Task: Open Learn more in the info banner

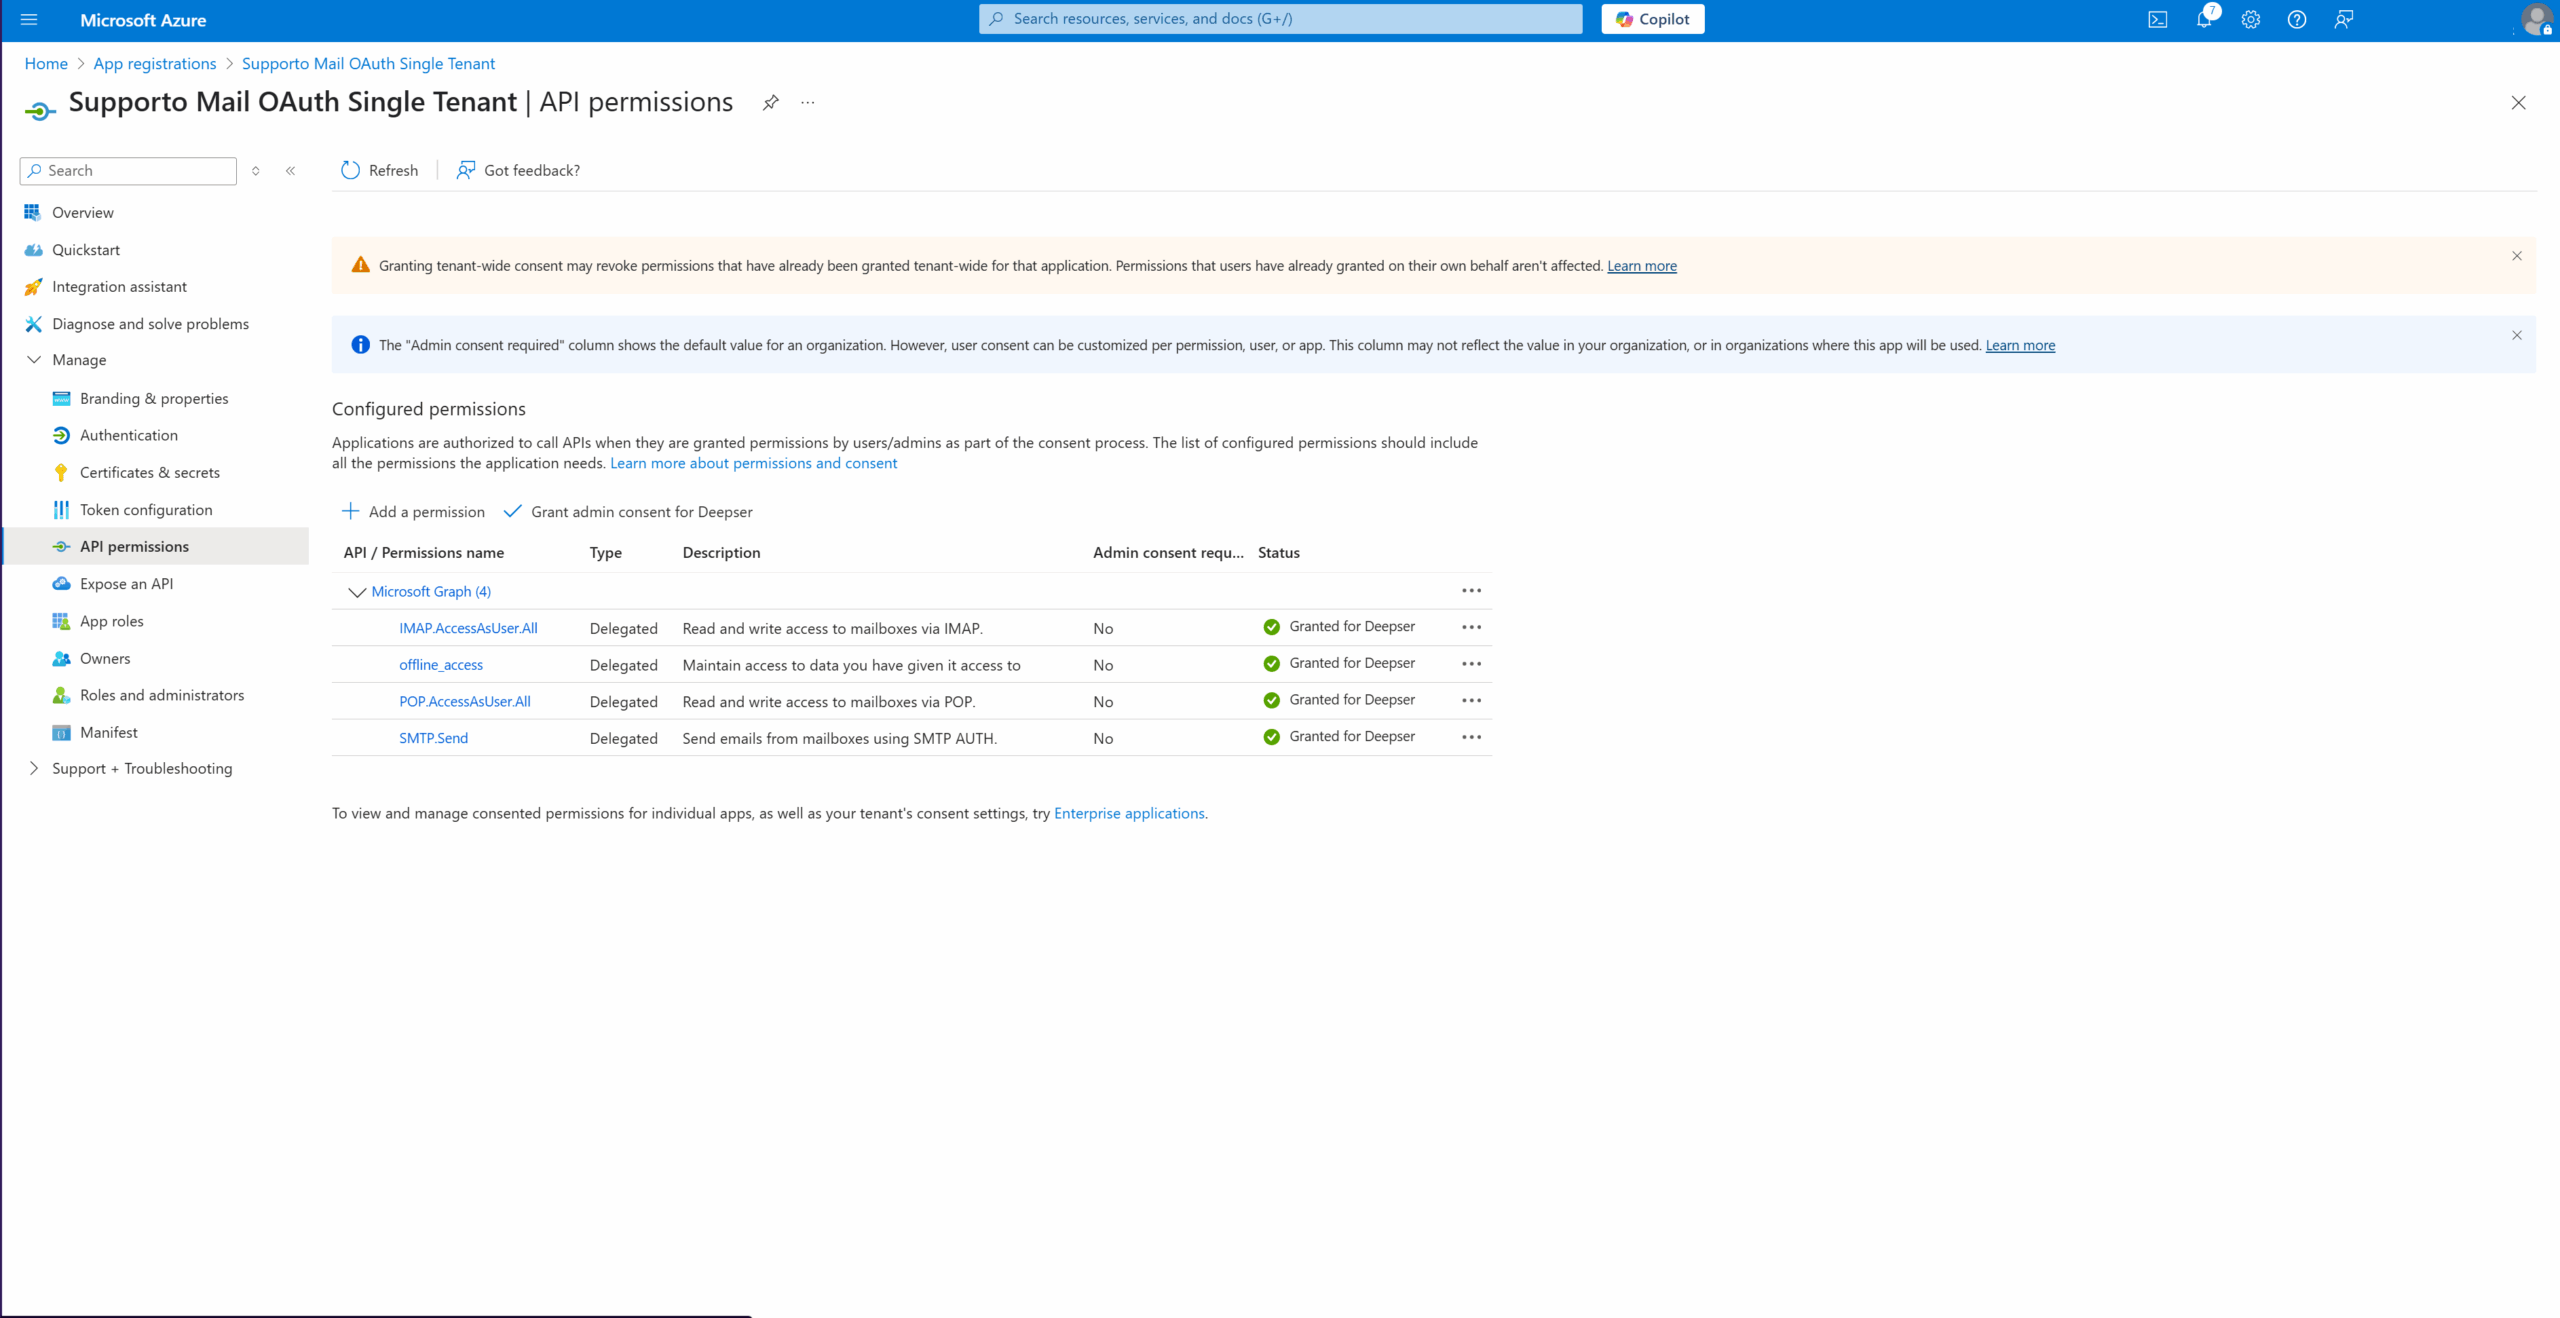Action: [2020, 345]
